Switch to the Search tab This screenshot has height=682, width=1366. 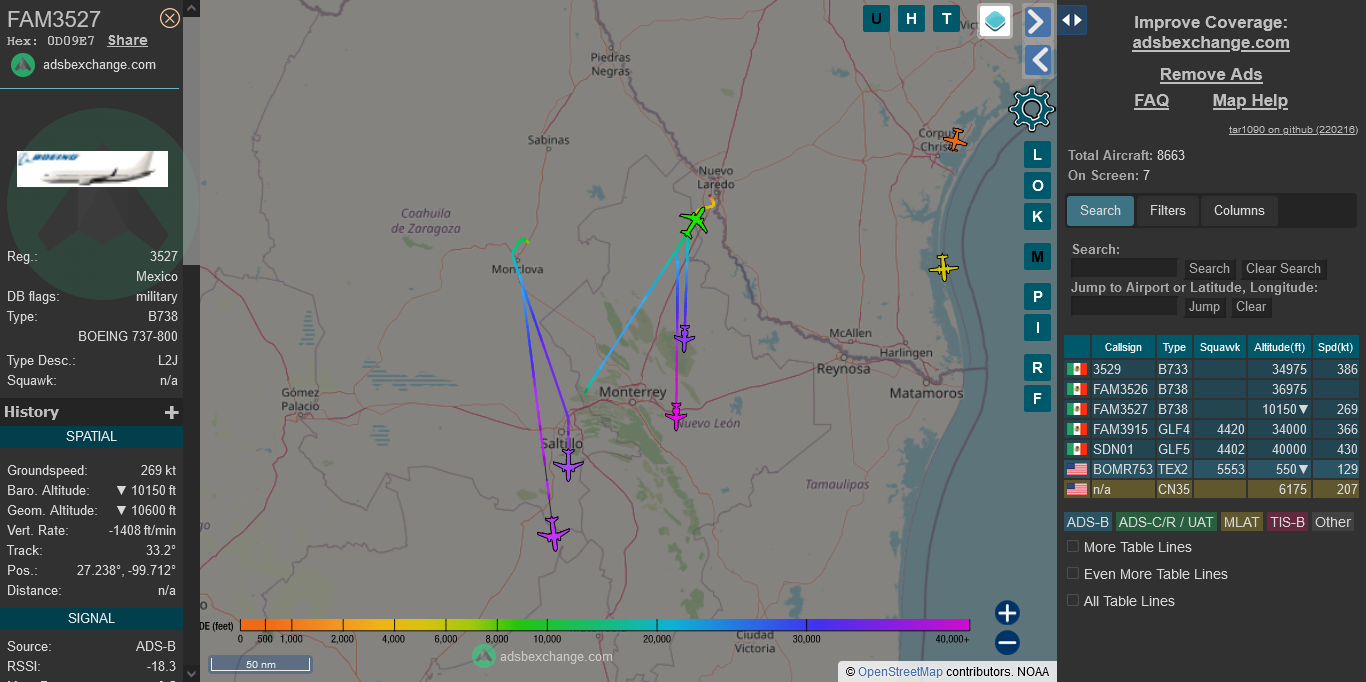(x=1100, y=211)
